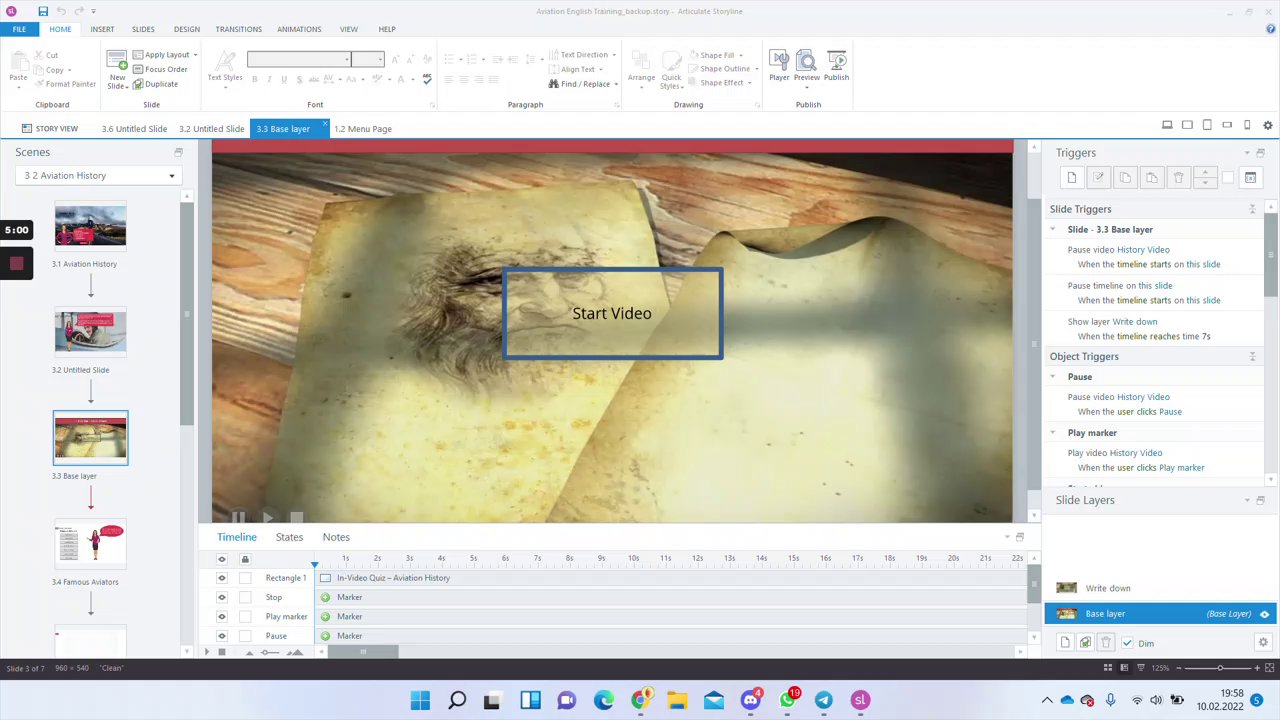Open the Insert ribbon tab
Screen dimensions: 1280x720
(102, 29)
